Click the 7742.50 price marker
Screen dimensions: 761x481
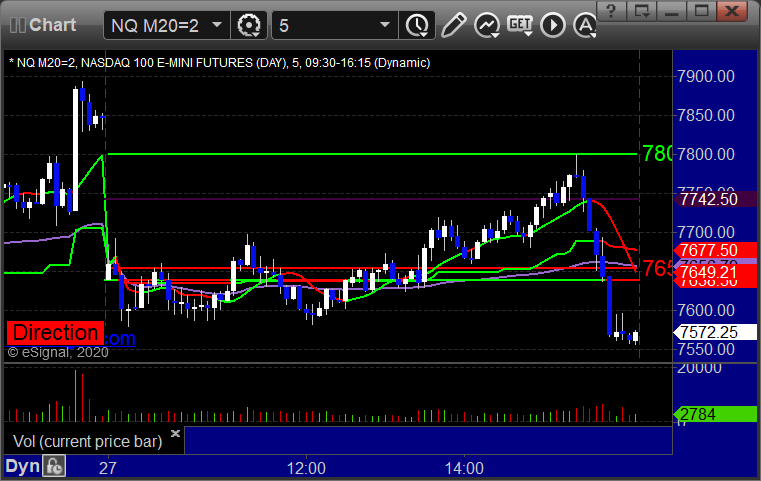click(715, 199)
